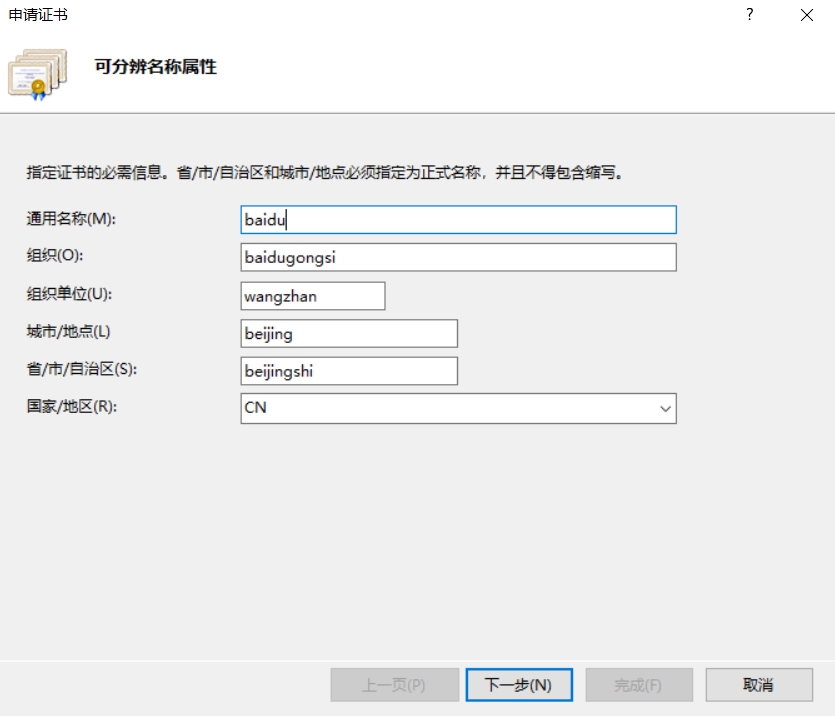Click the 组织(O): label

point(55,256)
